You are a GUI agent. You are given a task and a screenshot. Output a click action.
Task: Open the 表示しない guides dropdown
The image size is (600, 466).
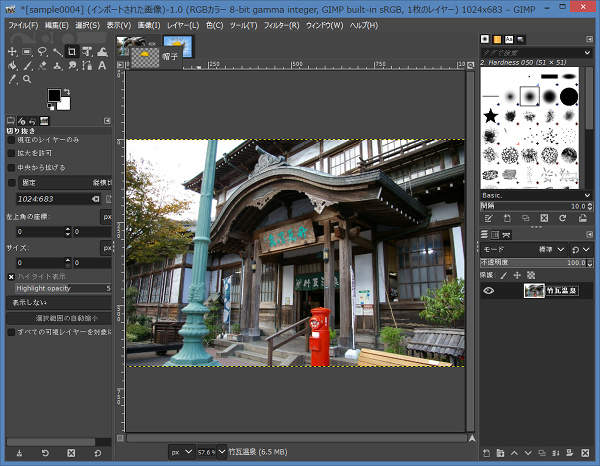(x=60, y=301)
